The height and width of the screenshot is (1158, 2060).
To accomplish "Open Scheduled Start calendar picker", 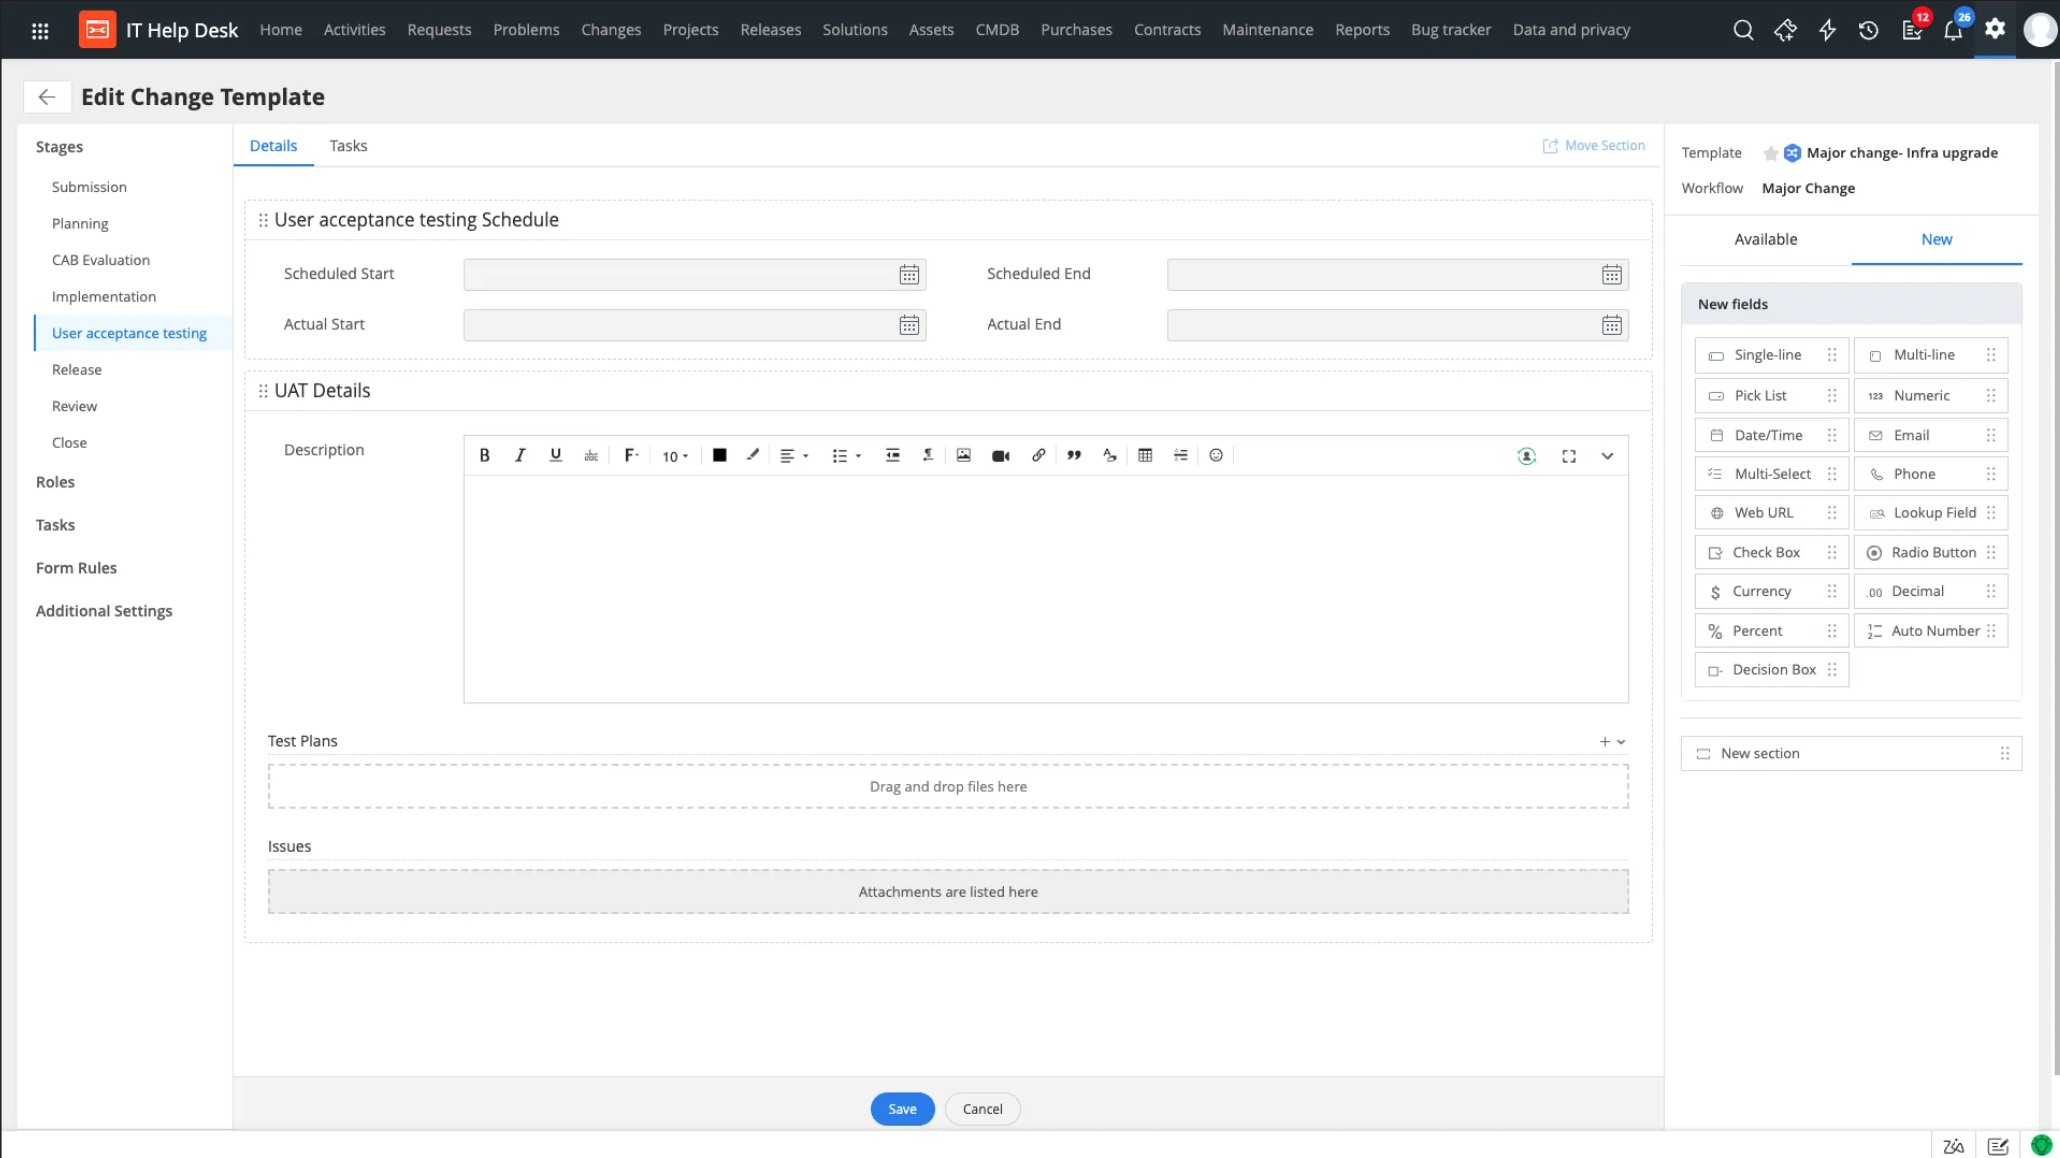I will click(908, 275).
